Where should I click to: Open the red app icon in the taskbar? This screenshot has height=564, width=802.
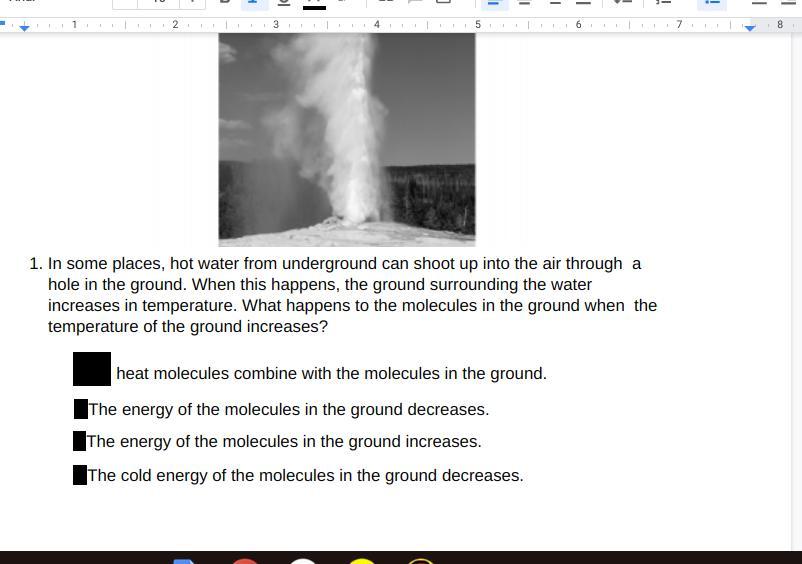point(245,561)
